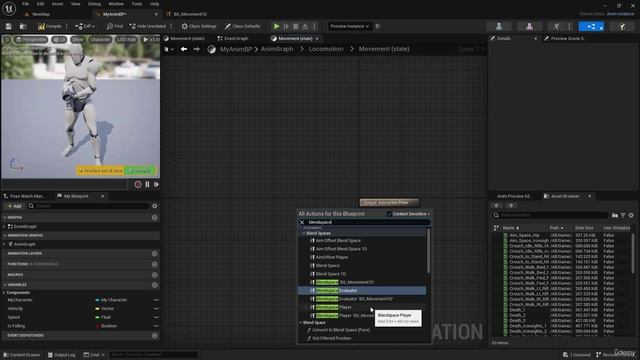
Task: Pause the viewport animation preview
Action: point(147,184)
